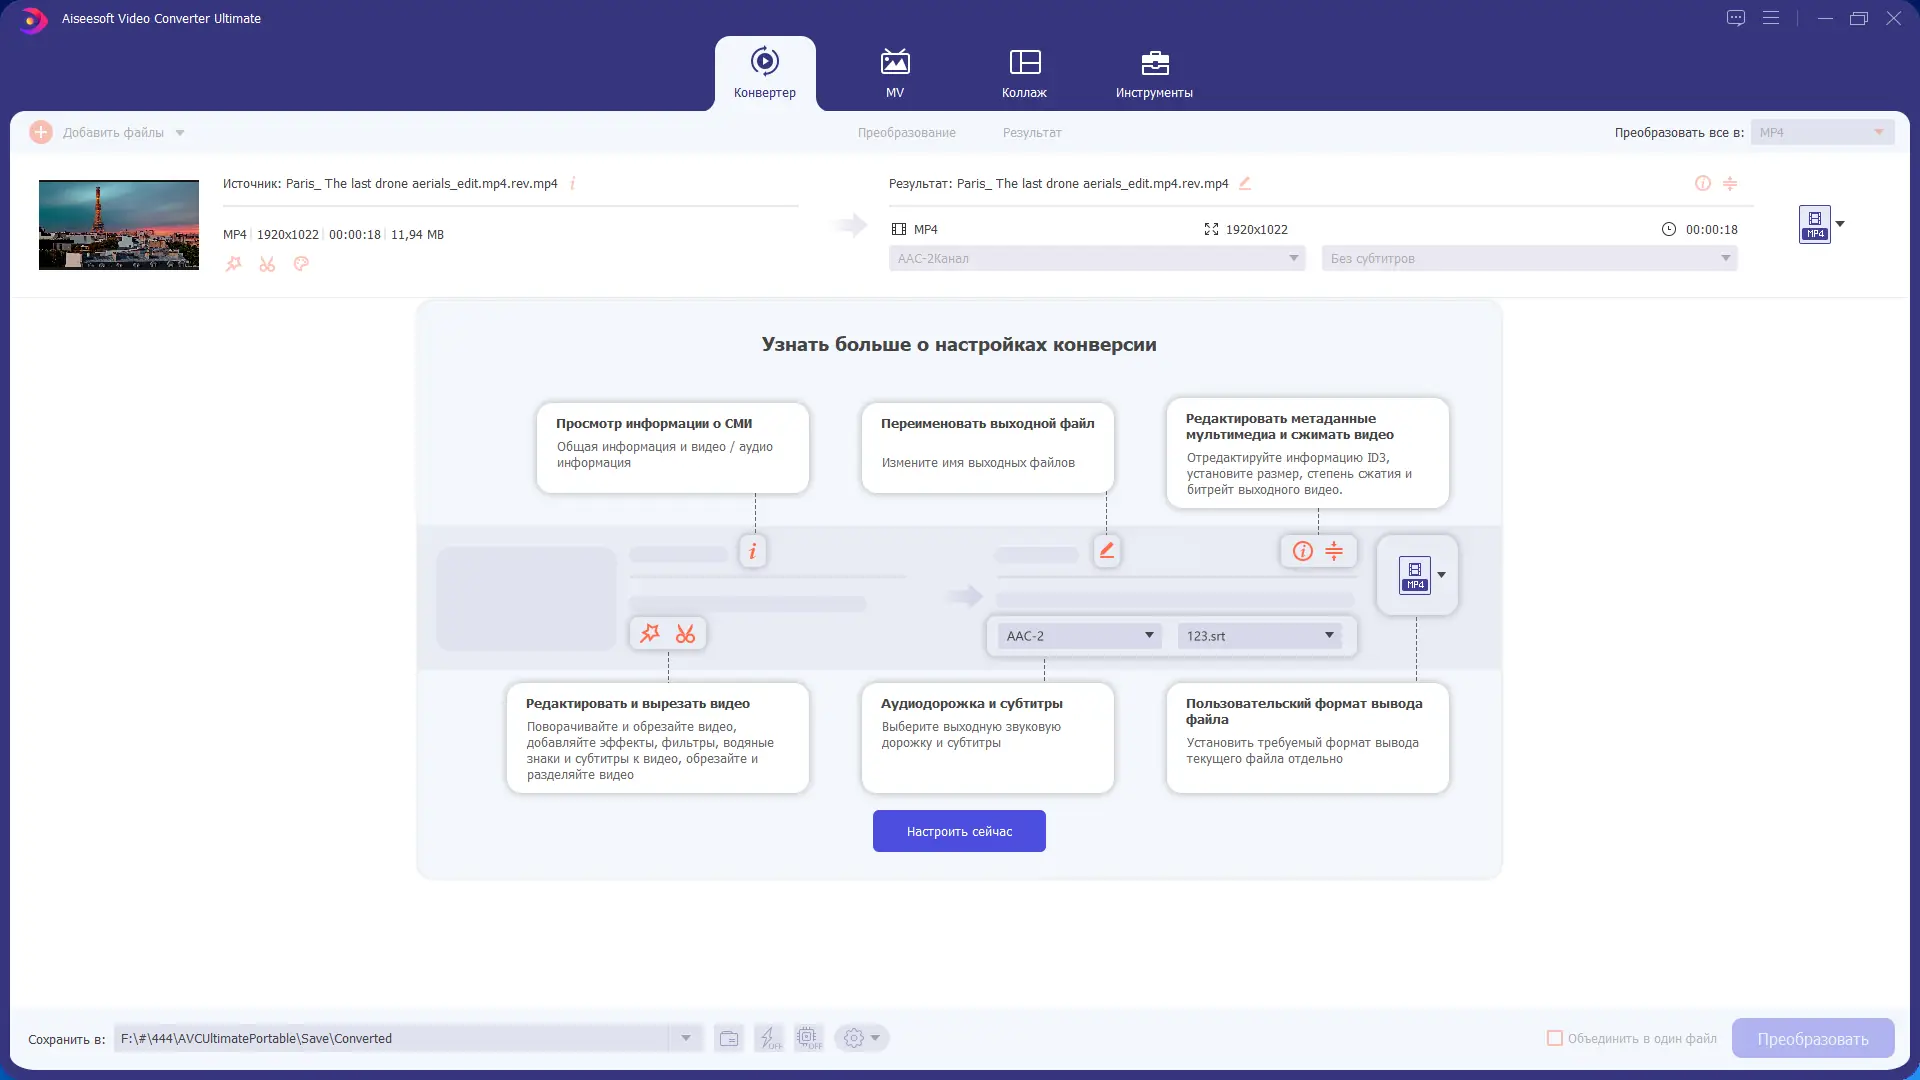Screen dimensions: 1920x1080
Task: Expand the Преобразовать все в MP4 dropdown
Action: click(x=1822, y=132)
